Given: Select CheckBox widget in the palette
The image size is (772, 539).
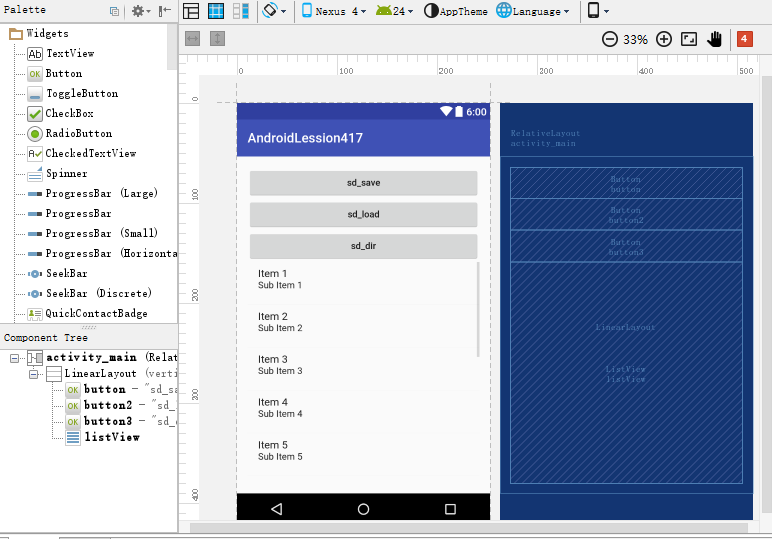Looking at the screenshot, I should click(60, 113).
